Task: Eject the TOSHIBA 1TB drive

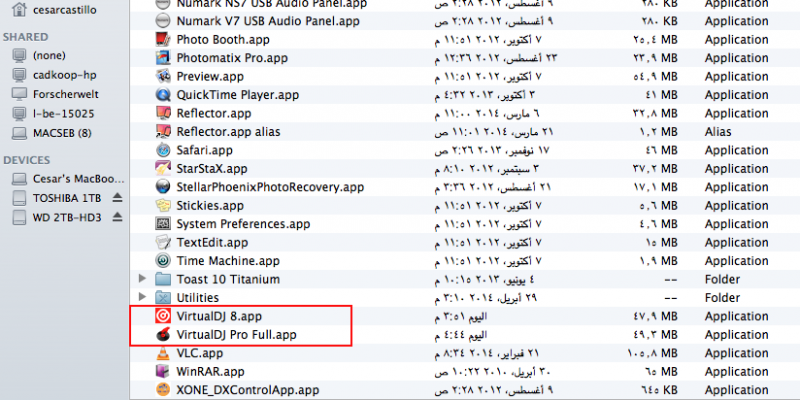Action: pyautogui.click(x=117, y=197)
